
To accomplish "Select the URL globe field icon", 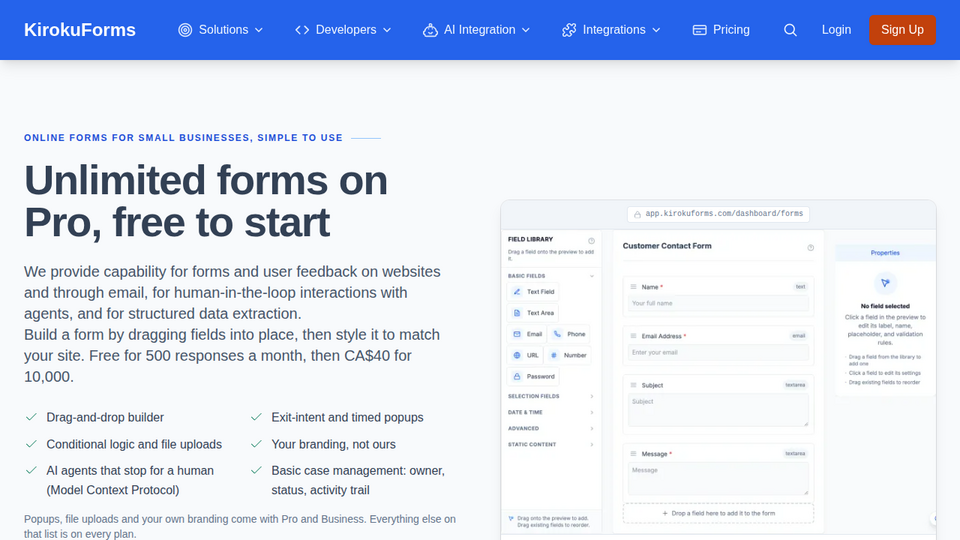I will pos(517,355).
